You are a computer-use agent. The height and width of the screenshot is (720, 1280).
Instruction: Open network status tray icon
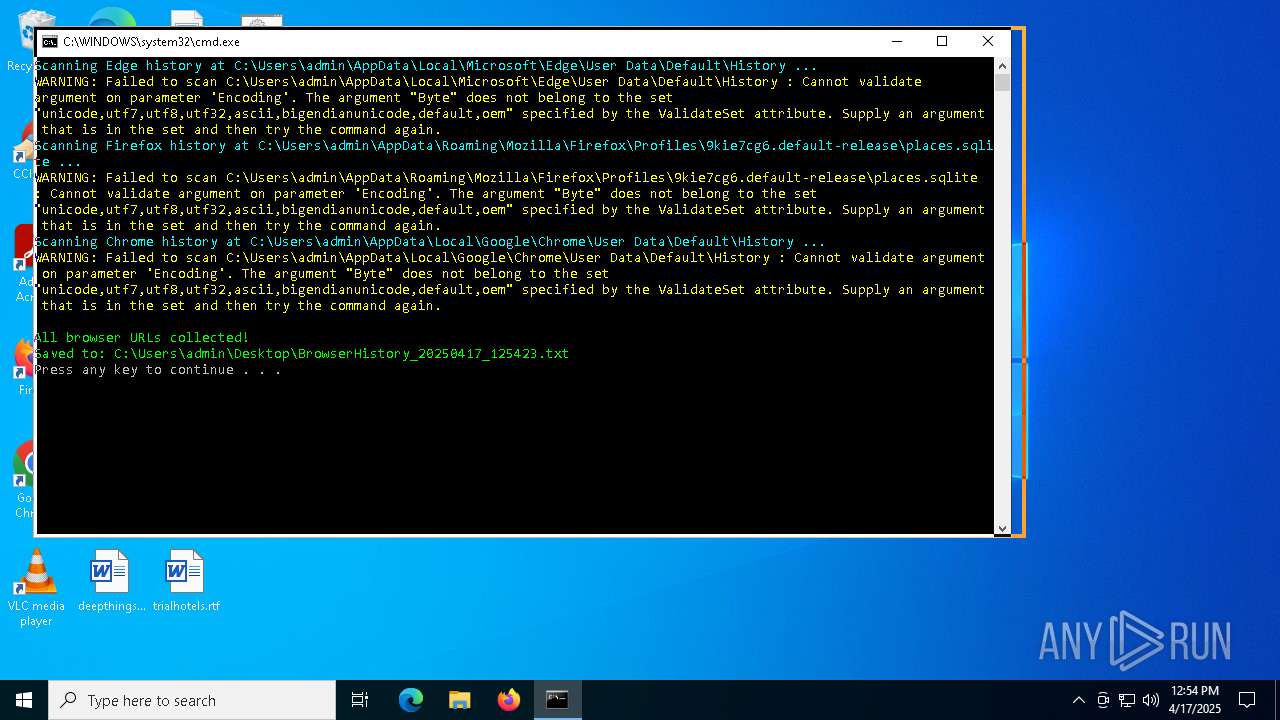[x=1127, y=700]
